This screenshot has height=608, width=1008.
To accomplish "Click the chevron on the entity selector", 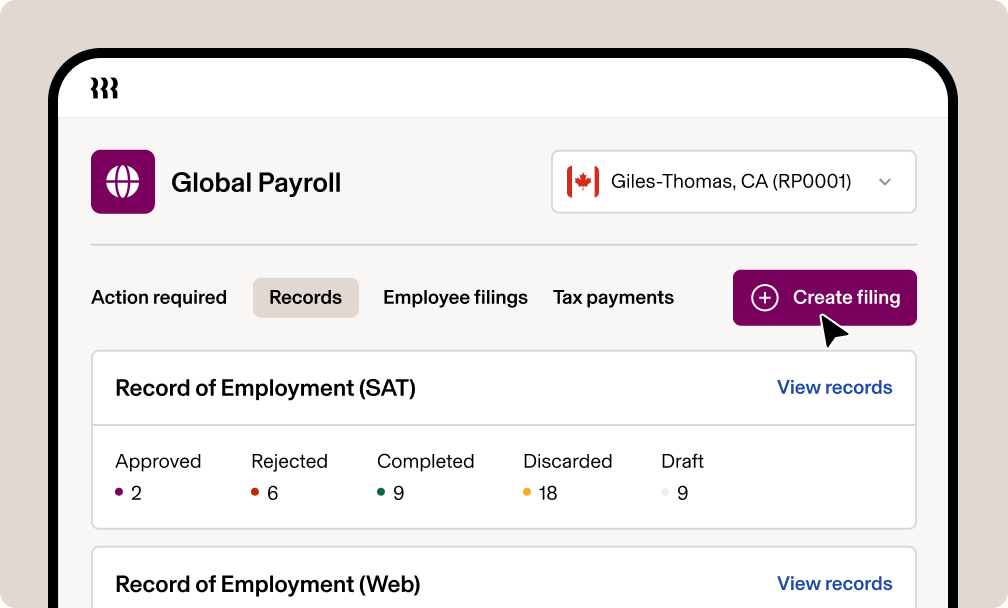I will pyautogui.click(x=885, y=182).
